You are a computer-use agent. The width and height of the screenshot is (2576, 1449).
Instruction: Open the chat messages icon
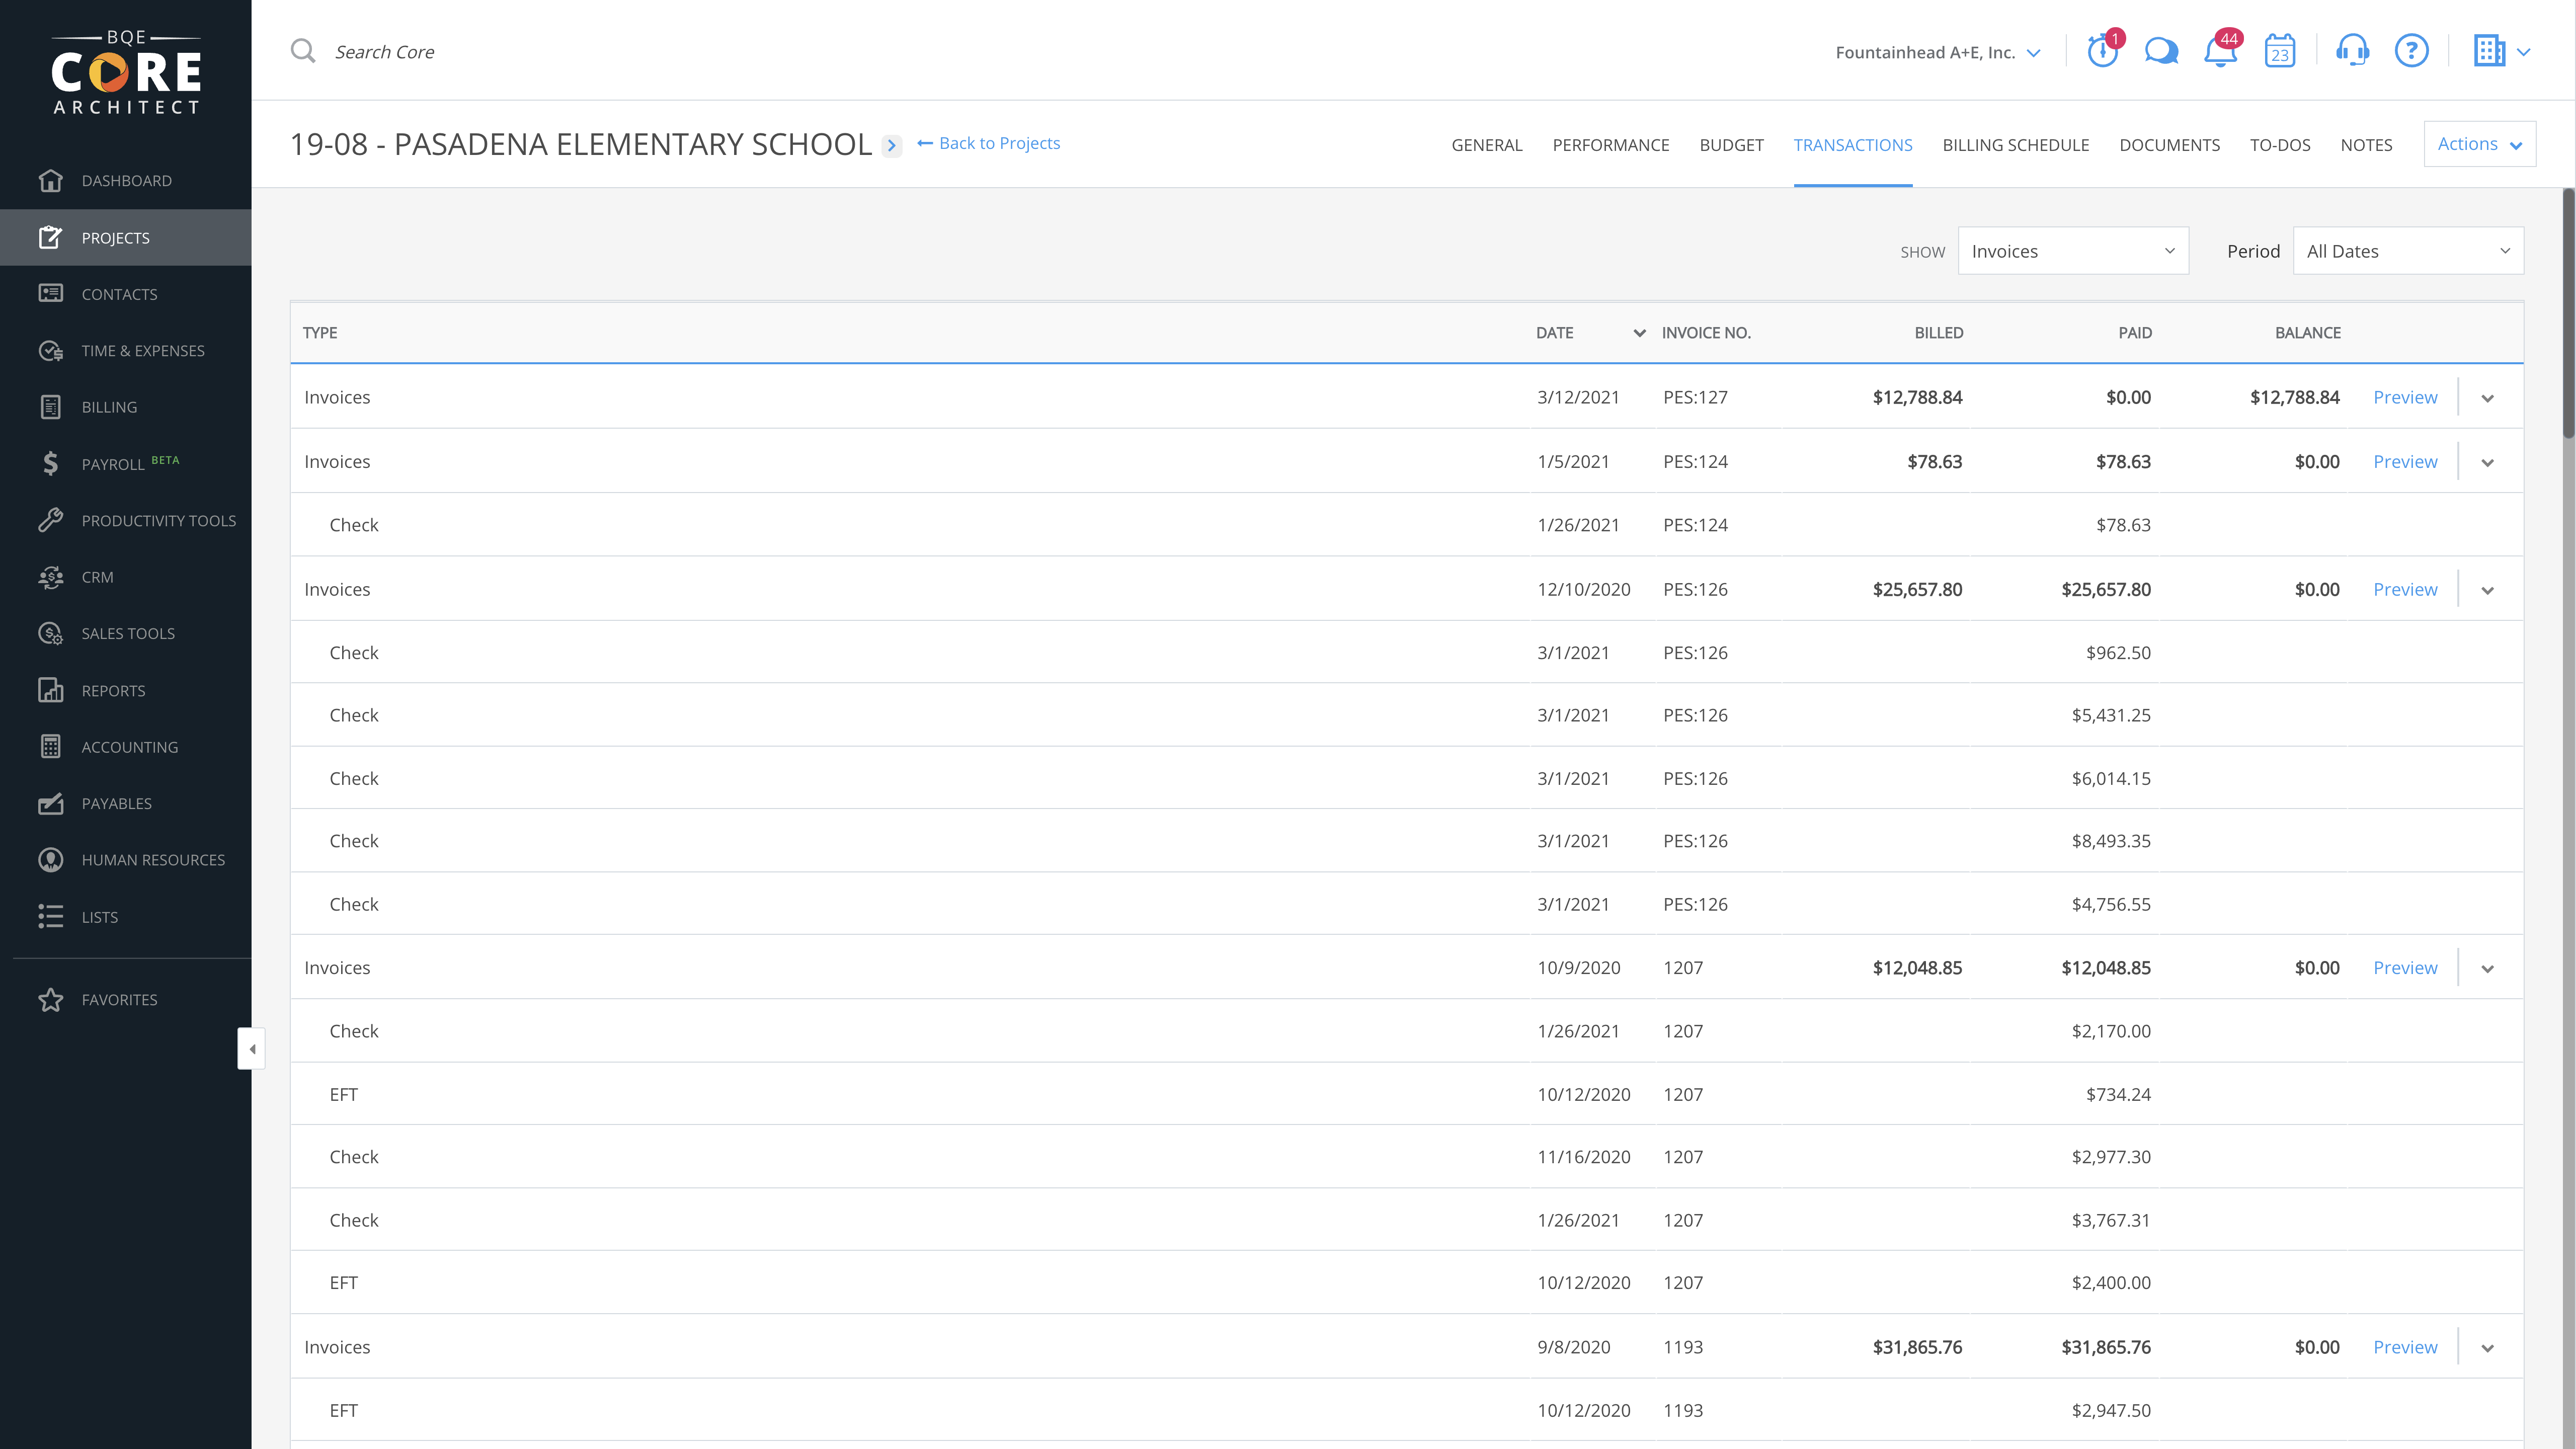2161,51
